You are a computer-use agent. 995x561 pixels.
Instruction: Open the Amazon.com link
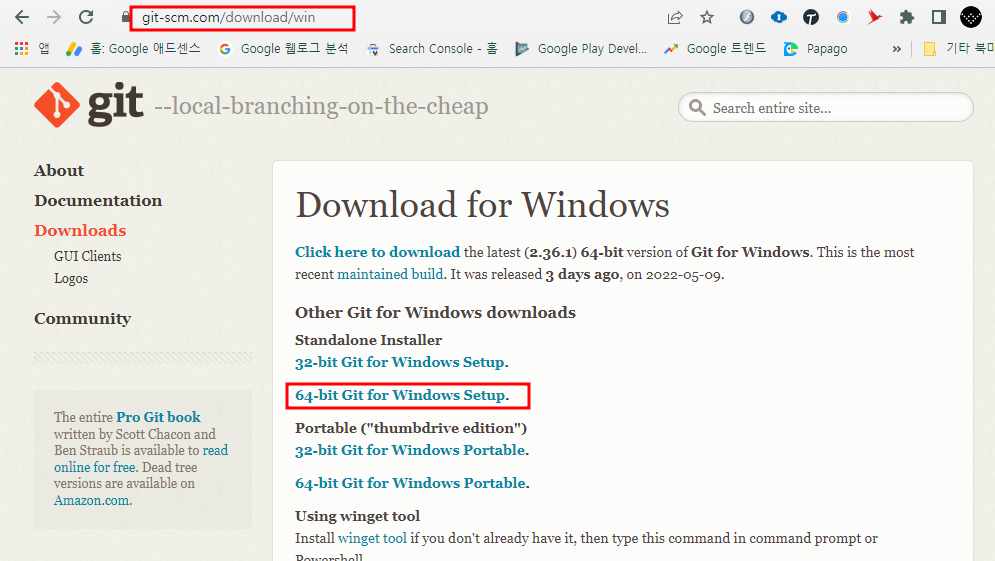[92, 500]
